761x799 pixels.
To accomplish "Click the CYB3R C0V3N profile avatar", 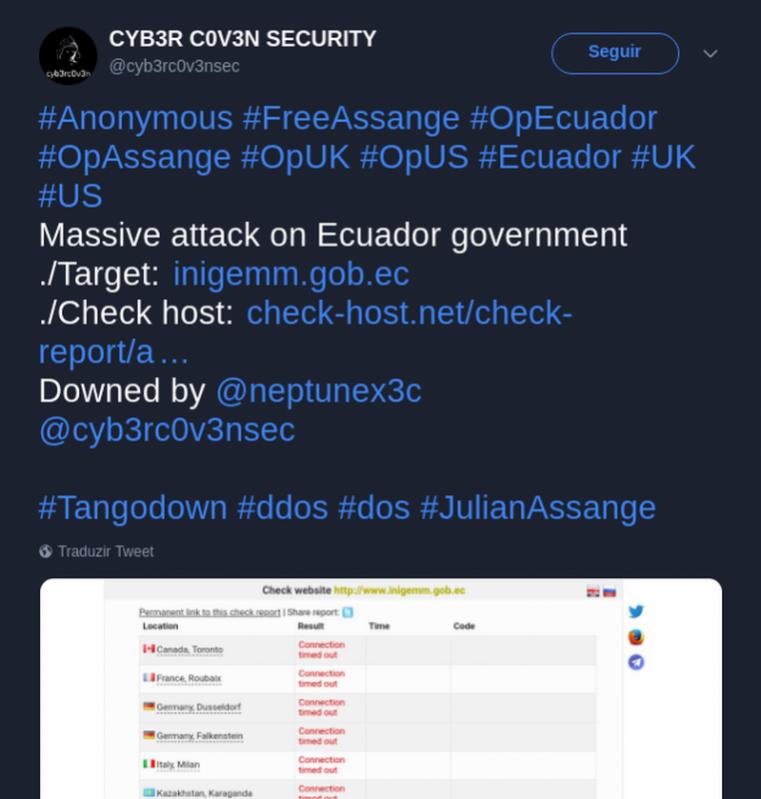I will pos(68,55).
